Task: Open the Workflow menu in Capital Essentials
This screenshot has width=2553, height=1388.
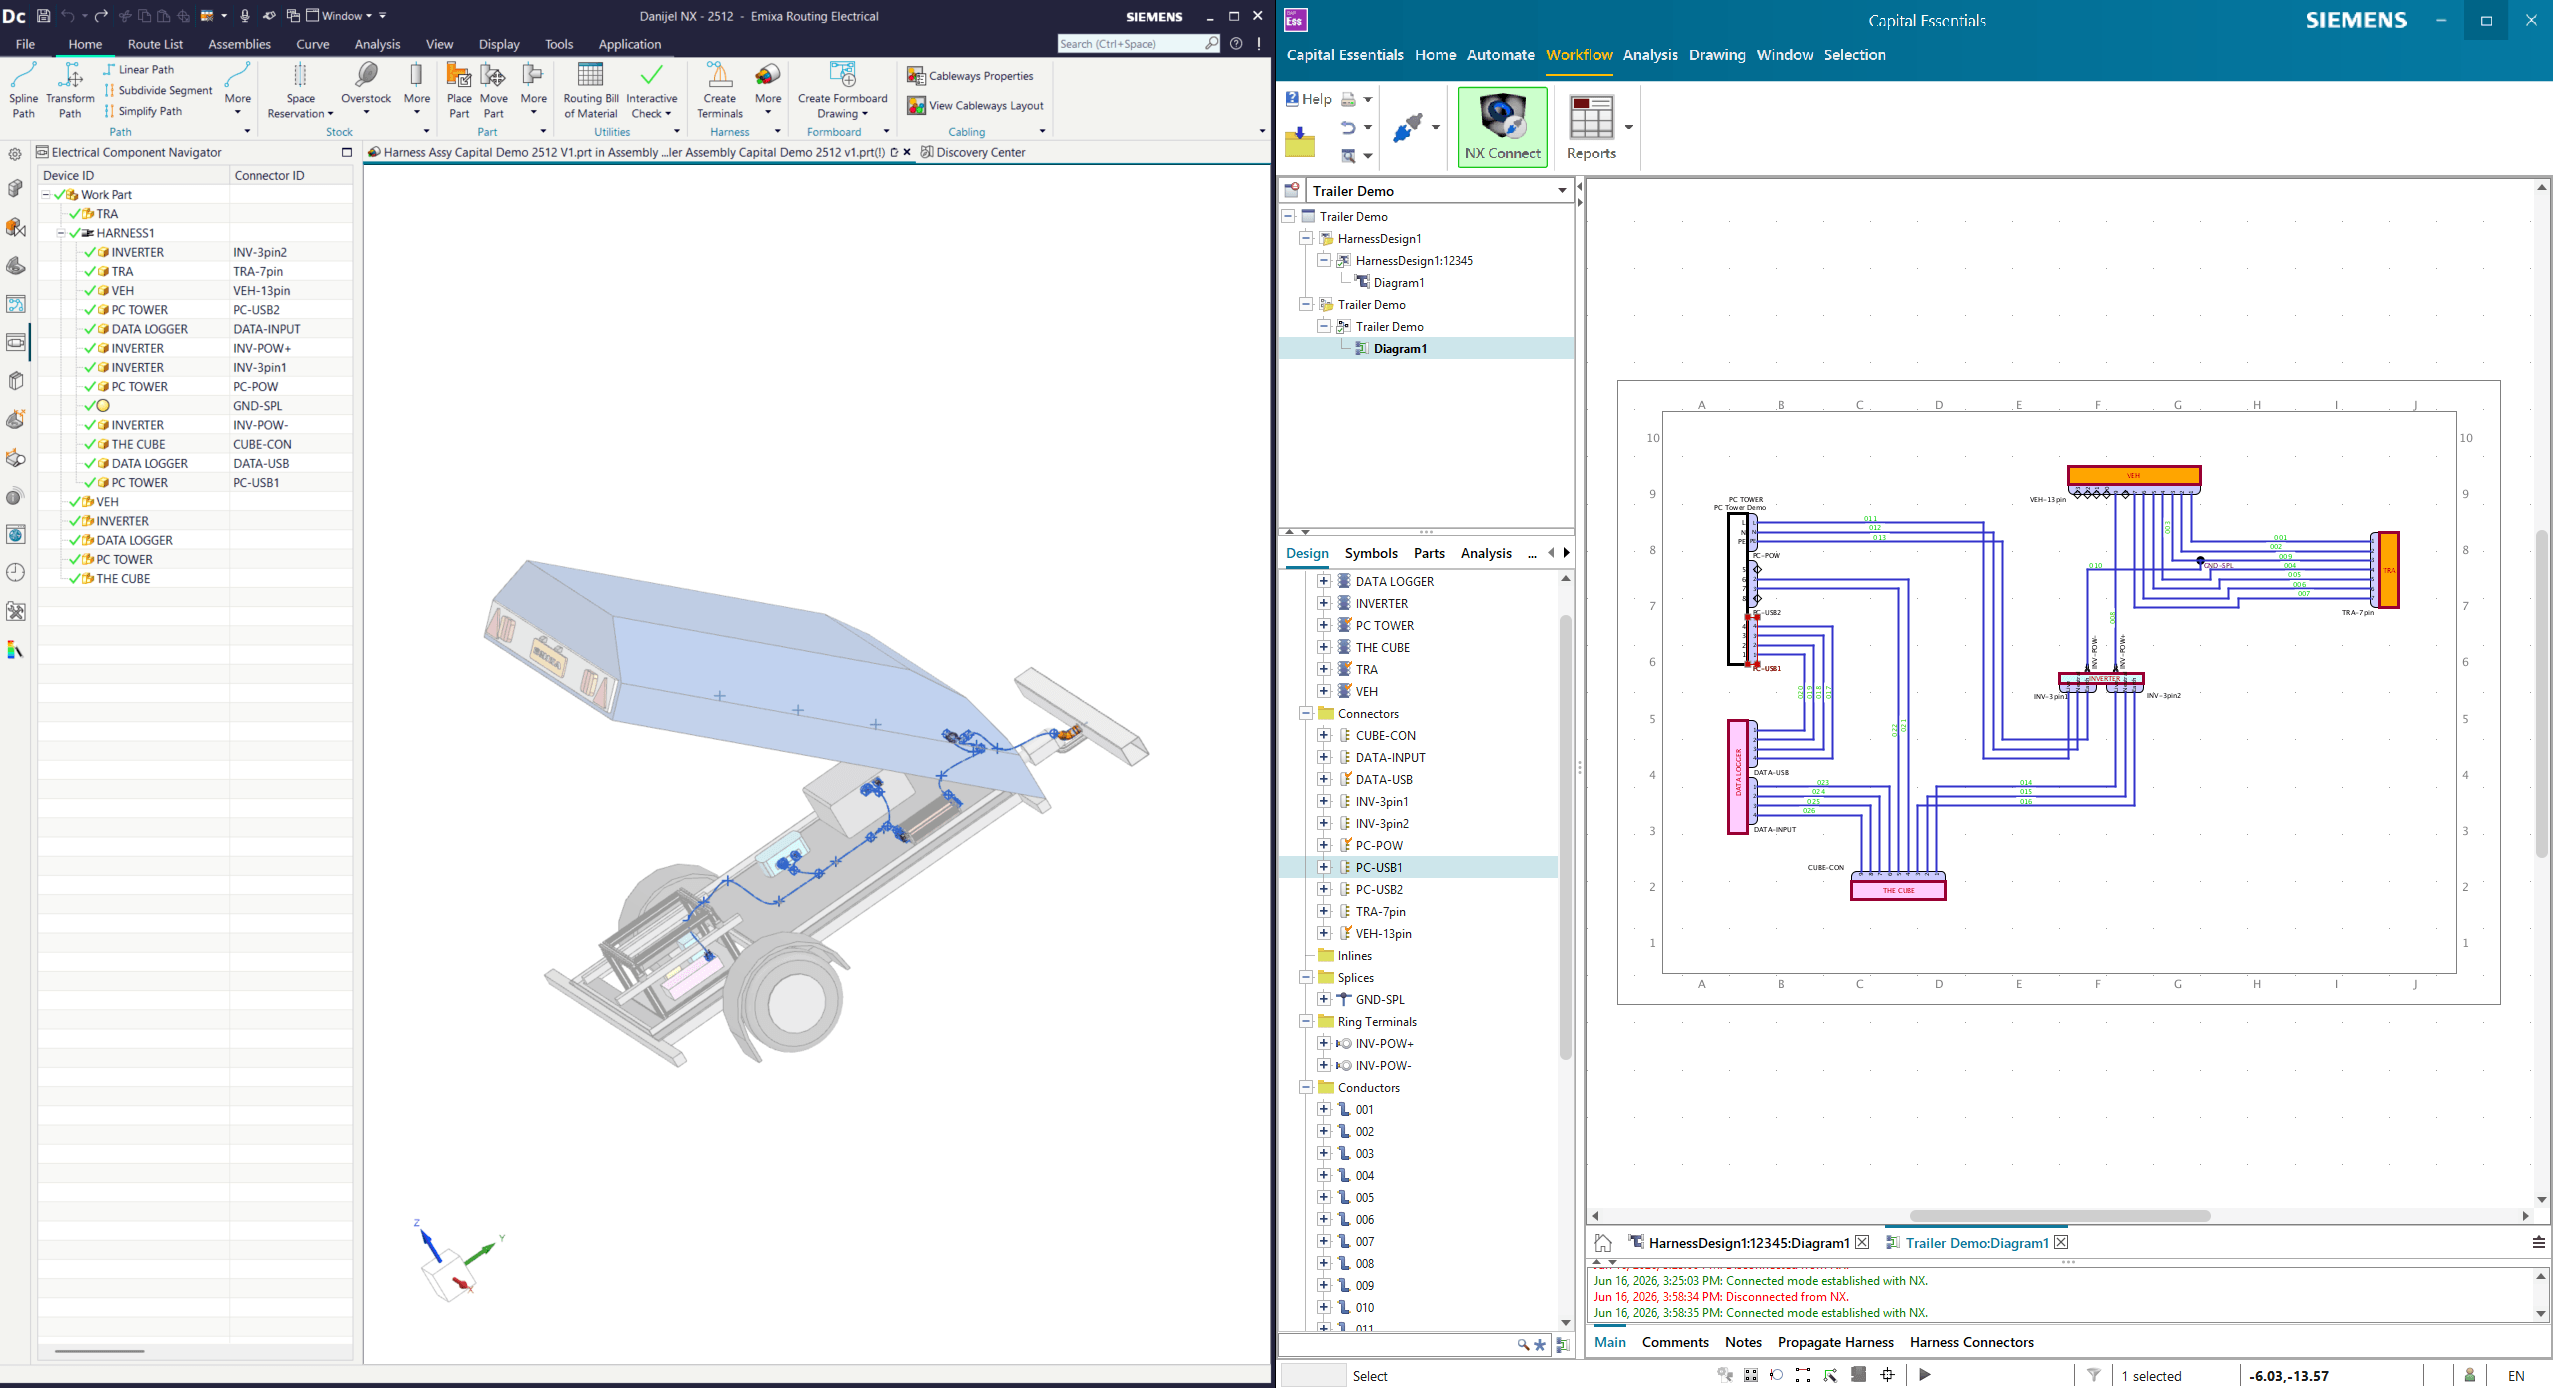Action: tap(1579, 55)
